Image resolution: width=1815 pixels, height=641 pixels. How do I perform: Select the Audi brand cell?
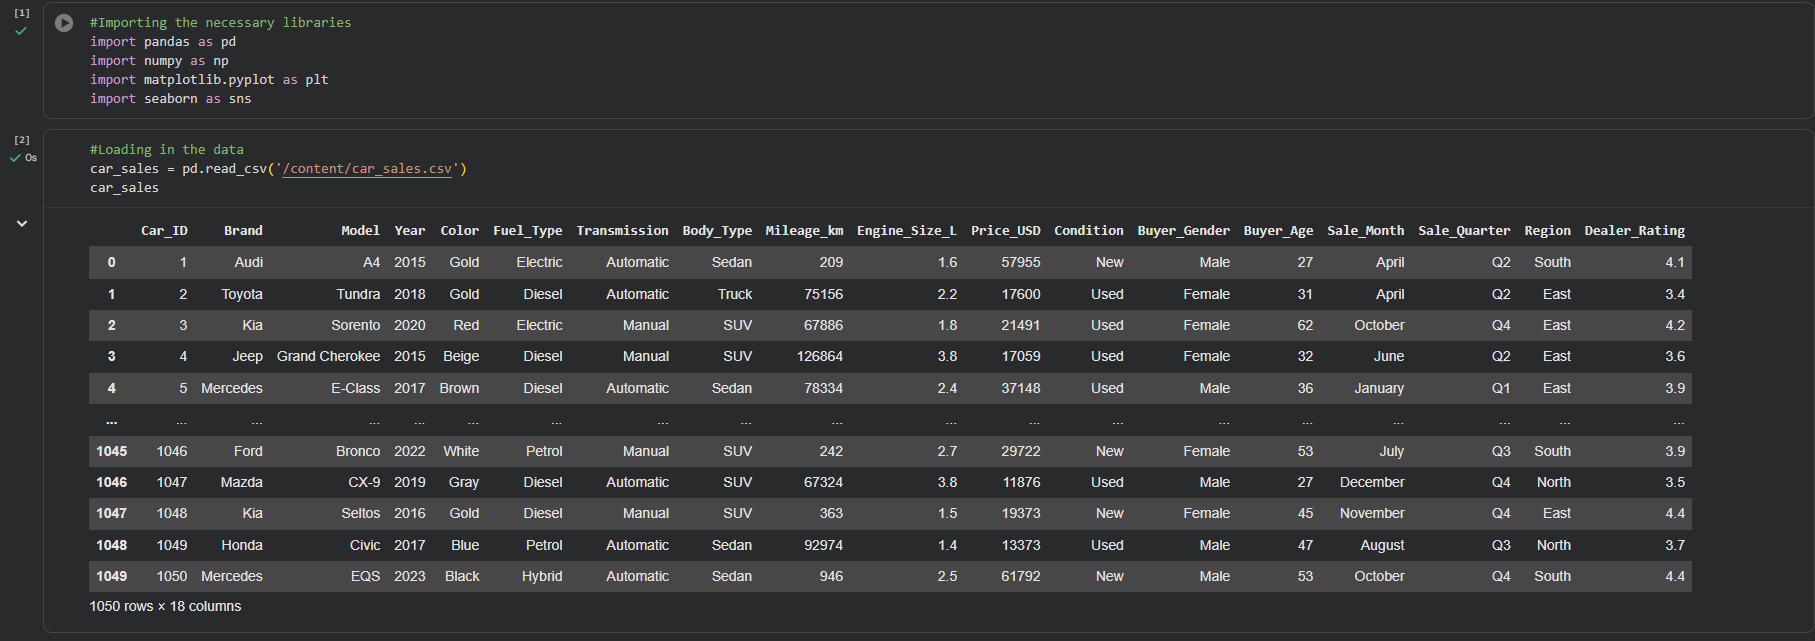click(x=248, y=262)
